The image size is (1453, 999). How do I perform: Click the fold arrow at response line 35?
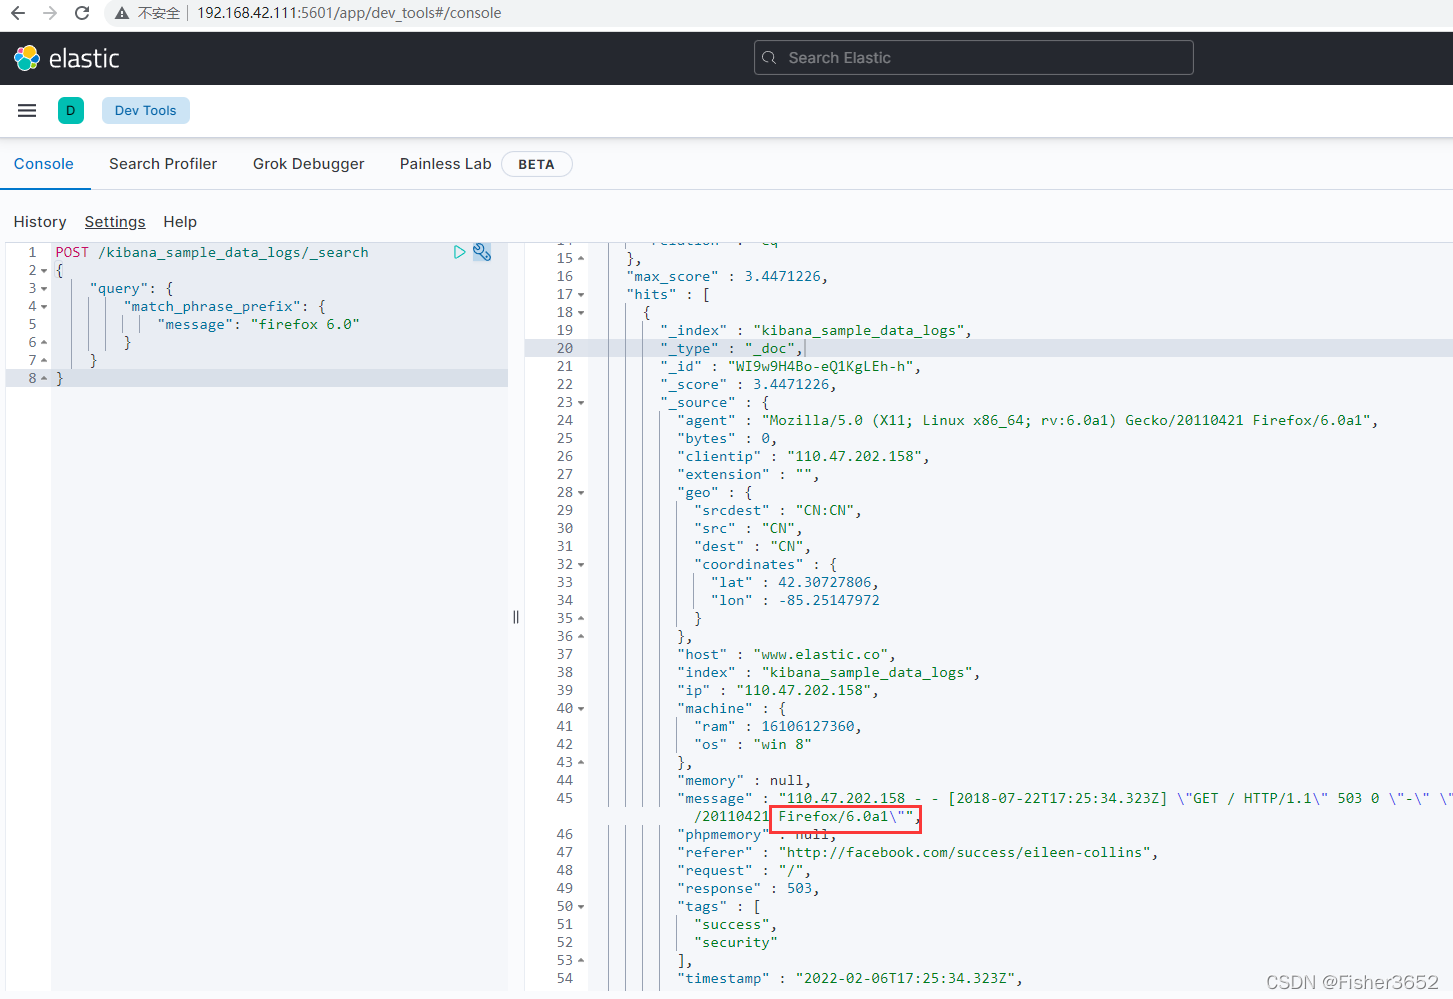pos(581,619)
